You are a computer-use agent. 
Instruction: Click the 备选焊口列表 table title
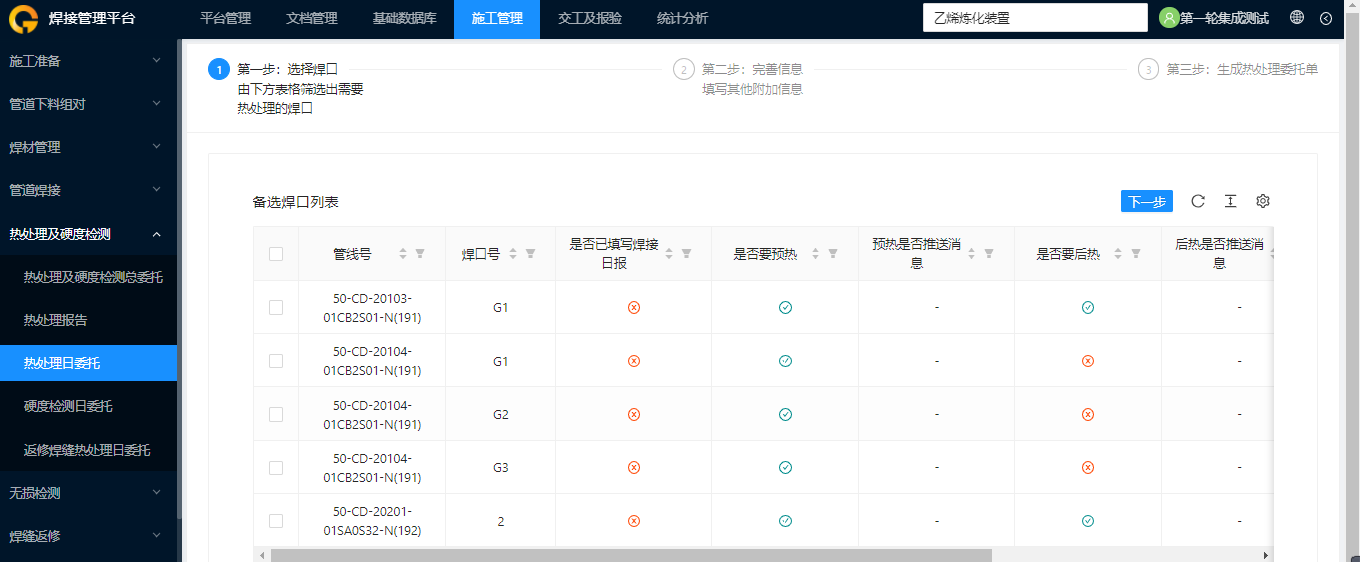point(296,202)
